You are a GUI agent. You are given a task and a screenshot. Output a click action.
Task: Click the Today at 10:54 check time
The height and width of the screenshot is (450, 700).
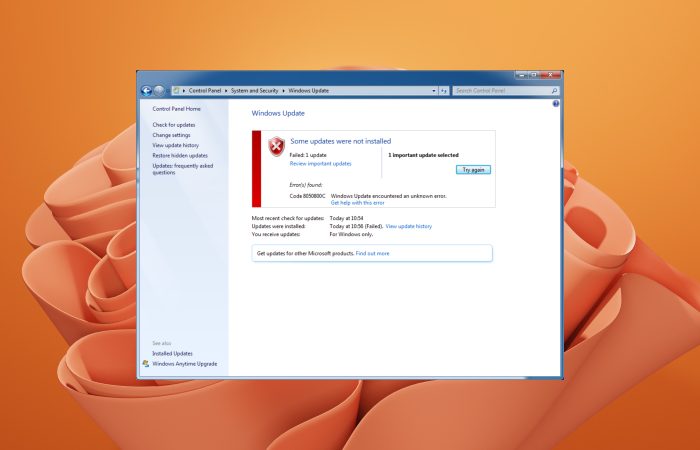coord(346,219)
